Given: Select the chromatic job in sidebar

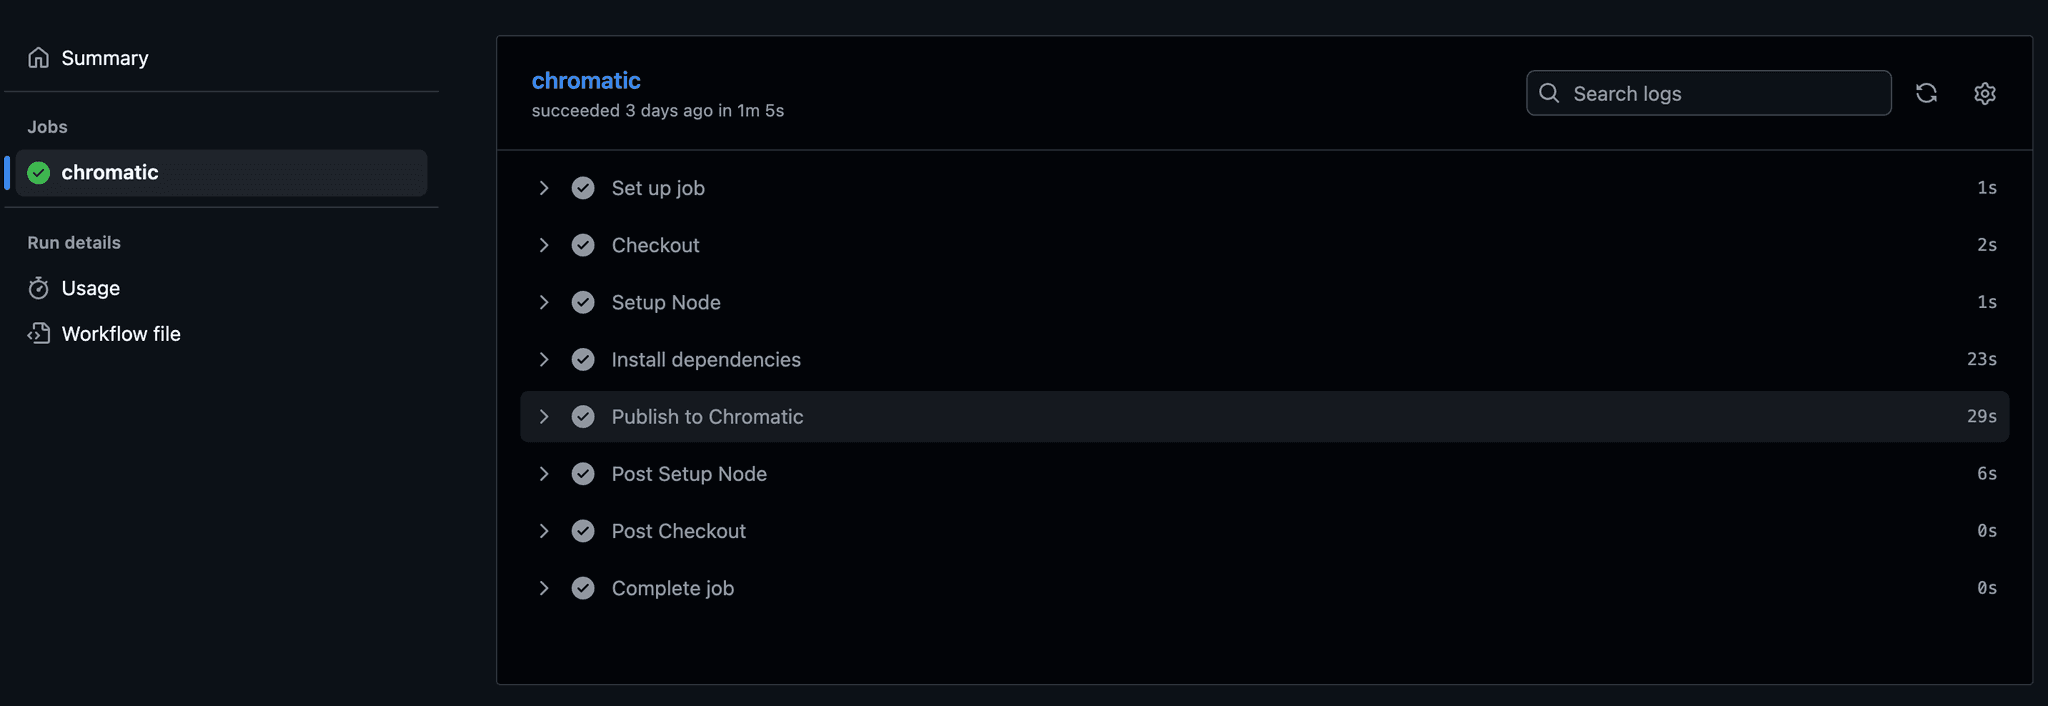Looking at the screenshot, I should click(110, 173).
